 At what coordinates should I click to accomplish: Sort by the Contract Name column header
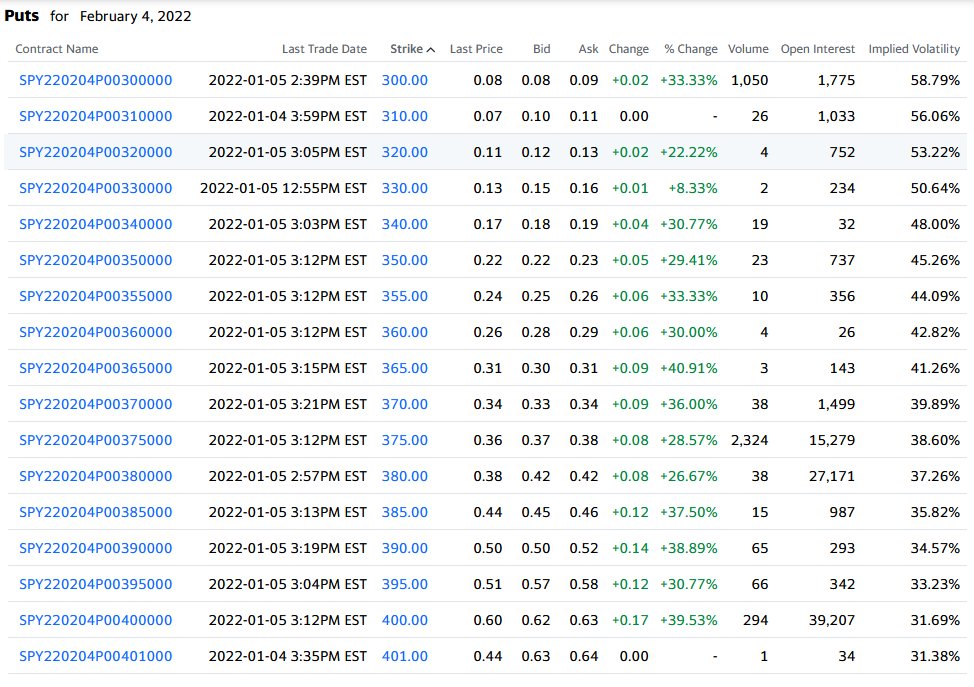(57, 49)
